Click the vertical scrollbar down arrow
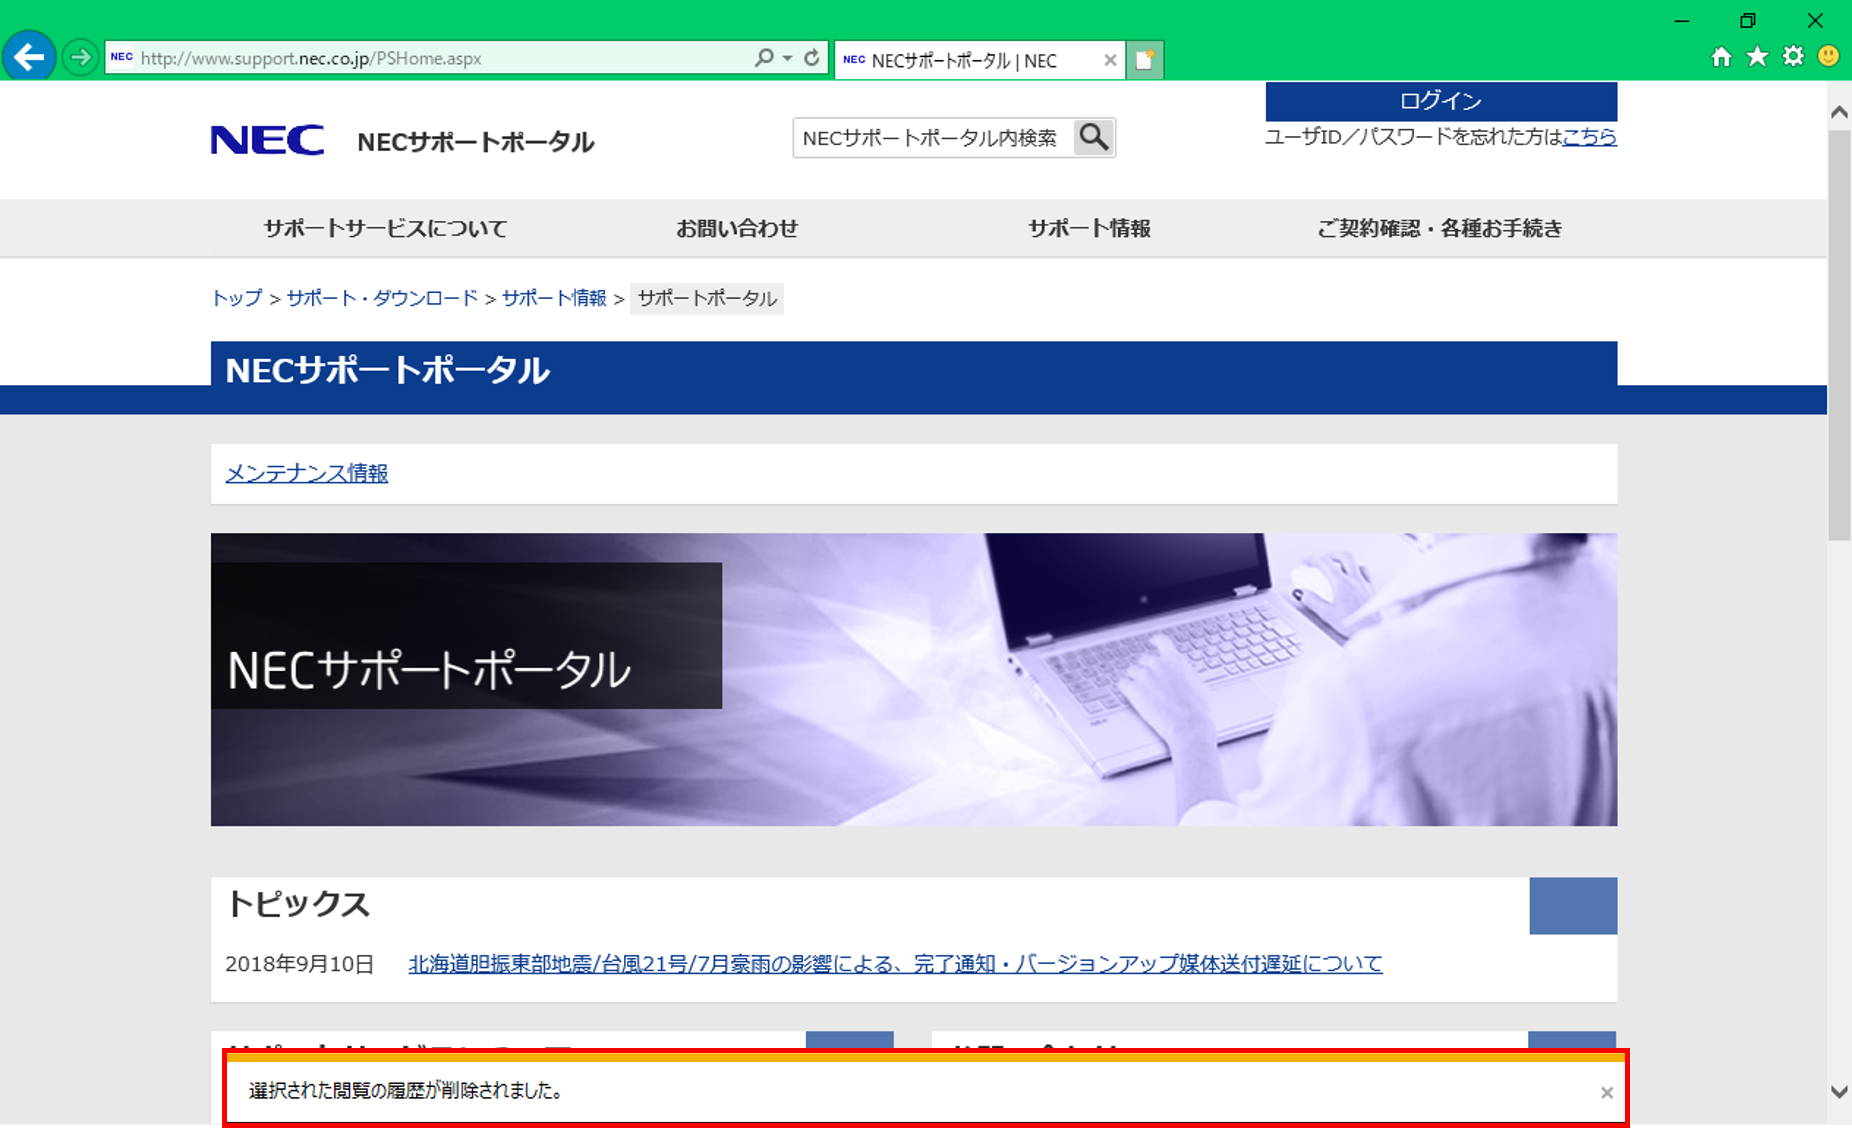This screenshot has height=1128, width=1852. (x=1838, y=1092)
